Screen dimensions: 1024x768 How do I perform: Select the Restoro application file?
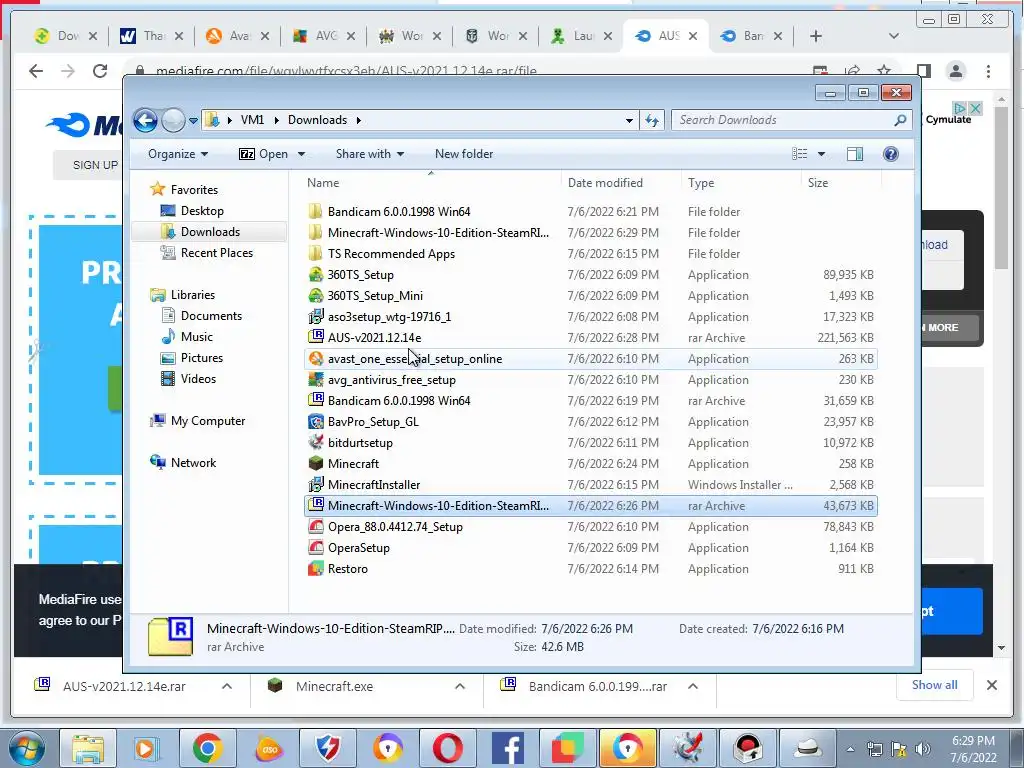point(347,569)
